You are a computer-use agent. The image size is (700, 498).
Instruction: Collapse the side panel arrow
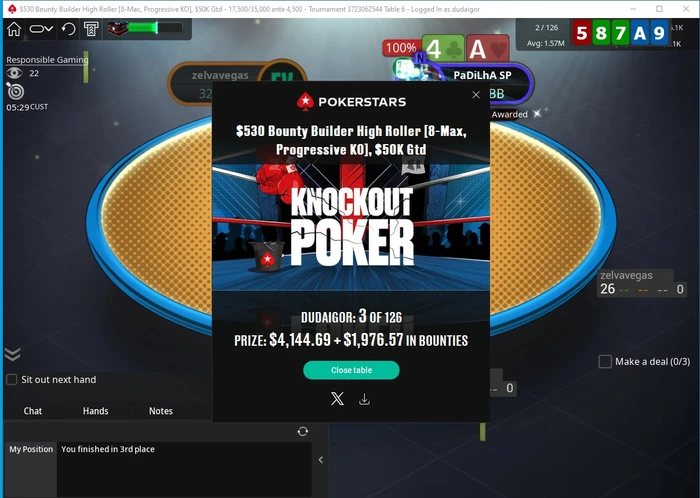tap(321, 460)
